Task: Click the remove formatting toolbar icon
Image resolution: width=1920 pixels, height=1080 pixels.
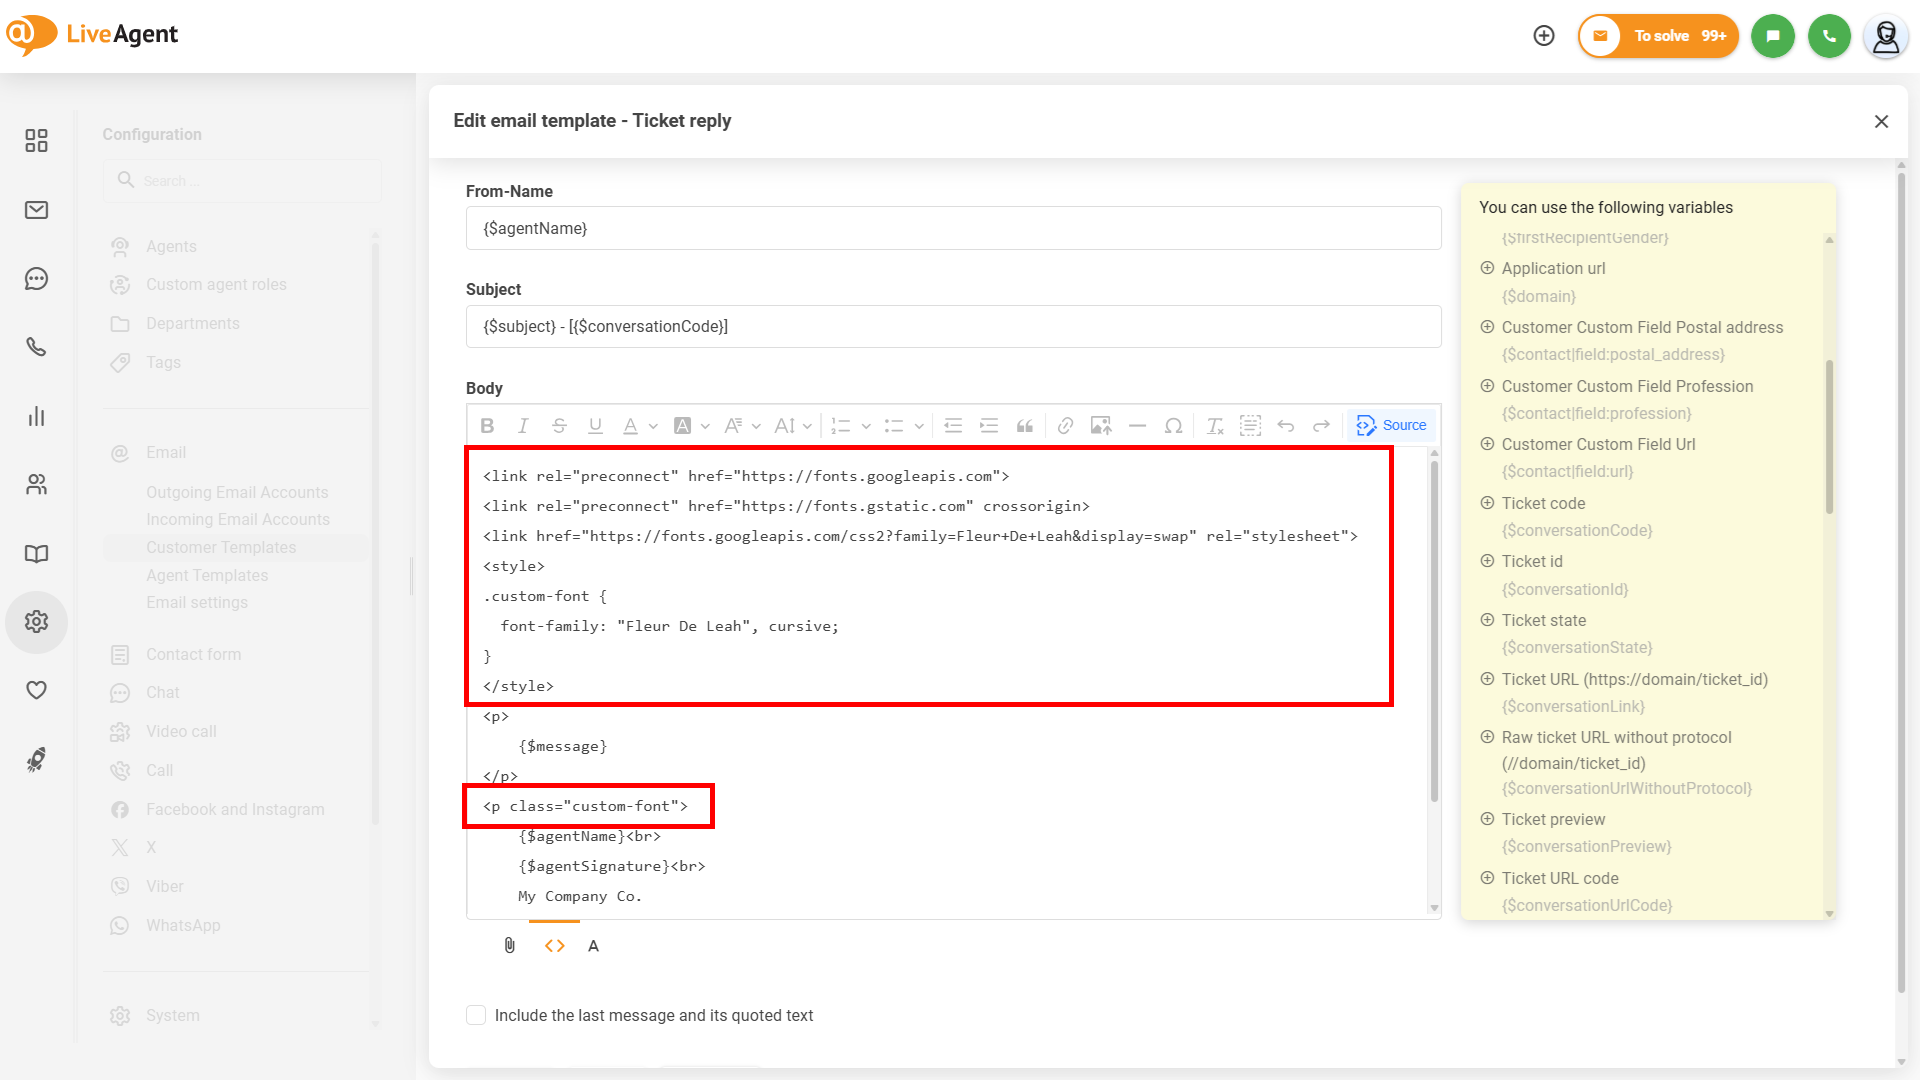Action: 1215,426
